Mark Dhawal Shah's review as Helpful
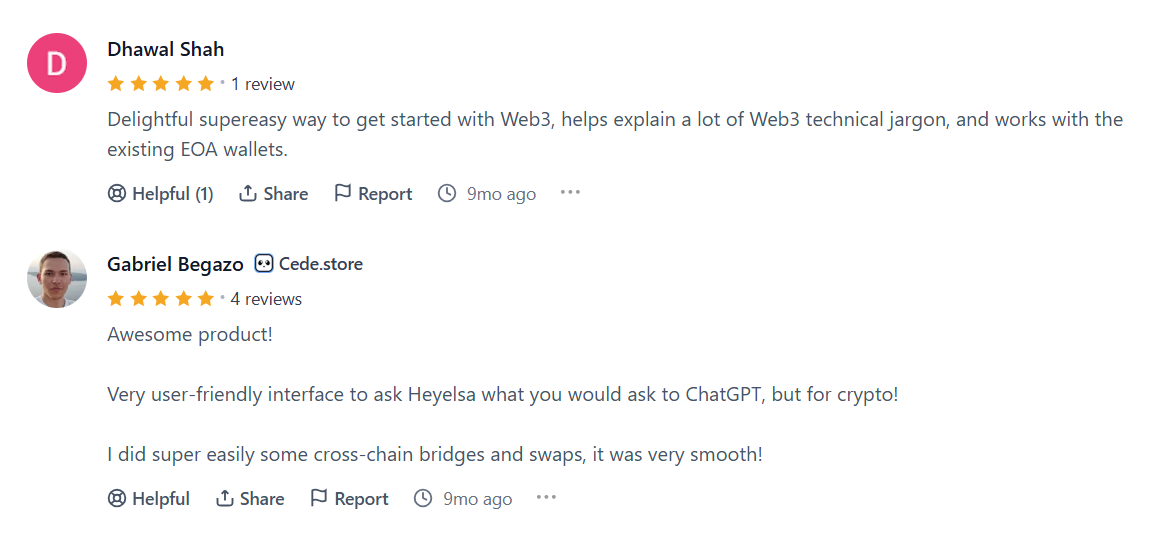This screenshot has width=1150, height=540. (x=160, y=194)
